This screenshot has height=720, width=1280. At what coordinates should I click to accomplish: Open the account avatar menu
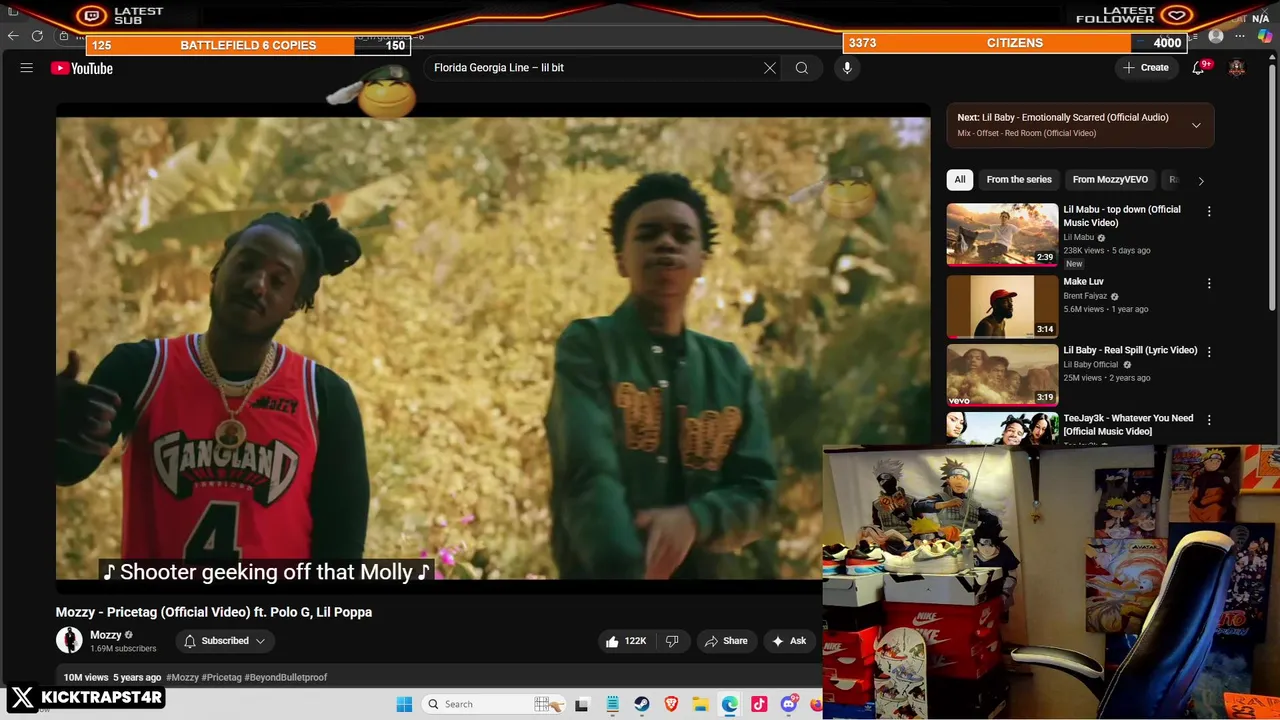click(1237, 68)
